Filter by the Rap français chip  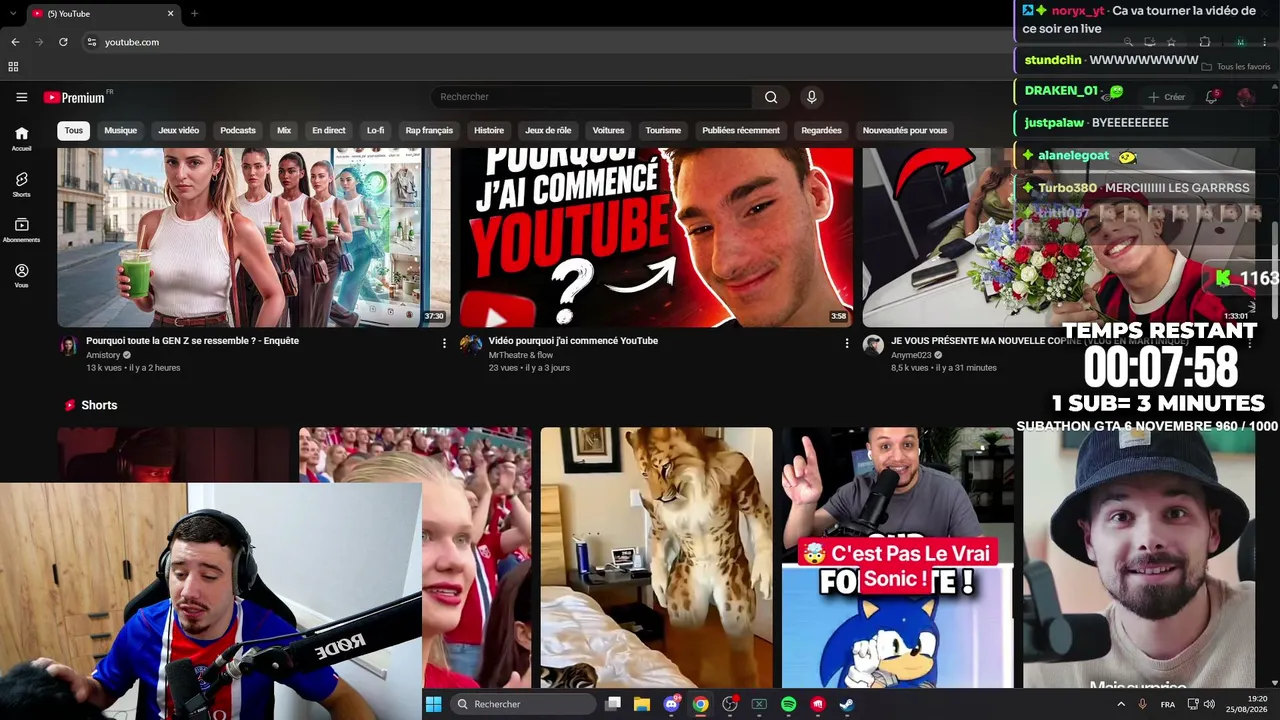[429, 130]
